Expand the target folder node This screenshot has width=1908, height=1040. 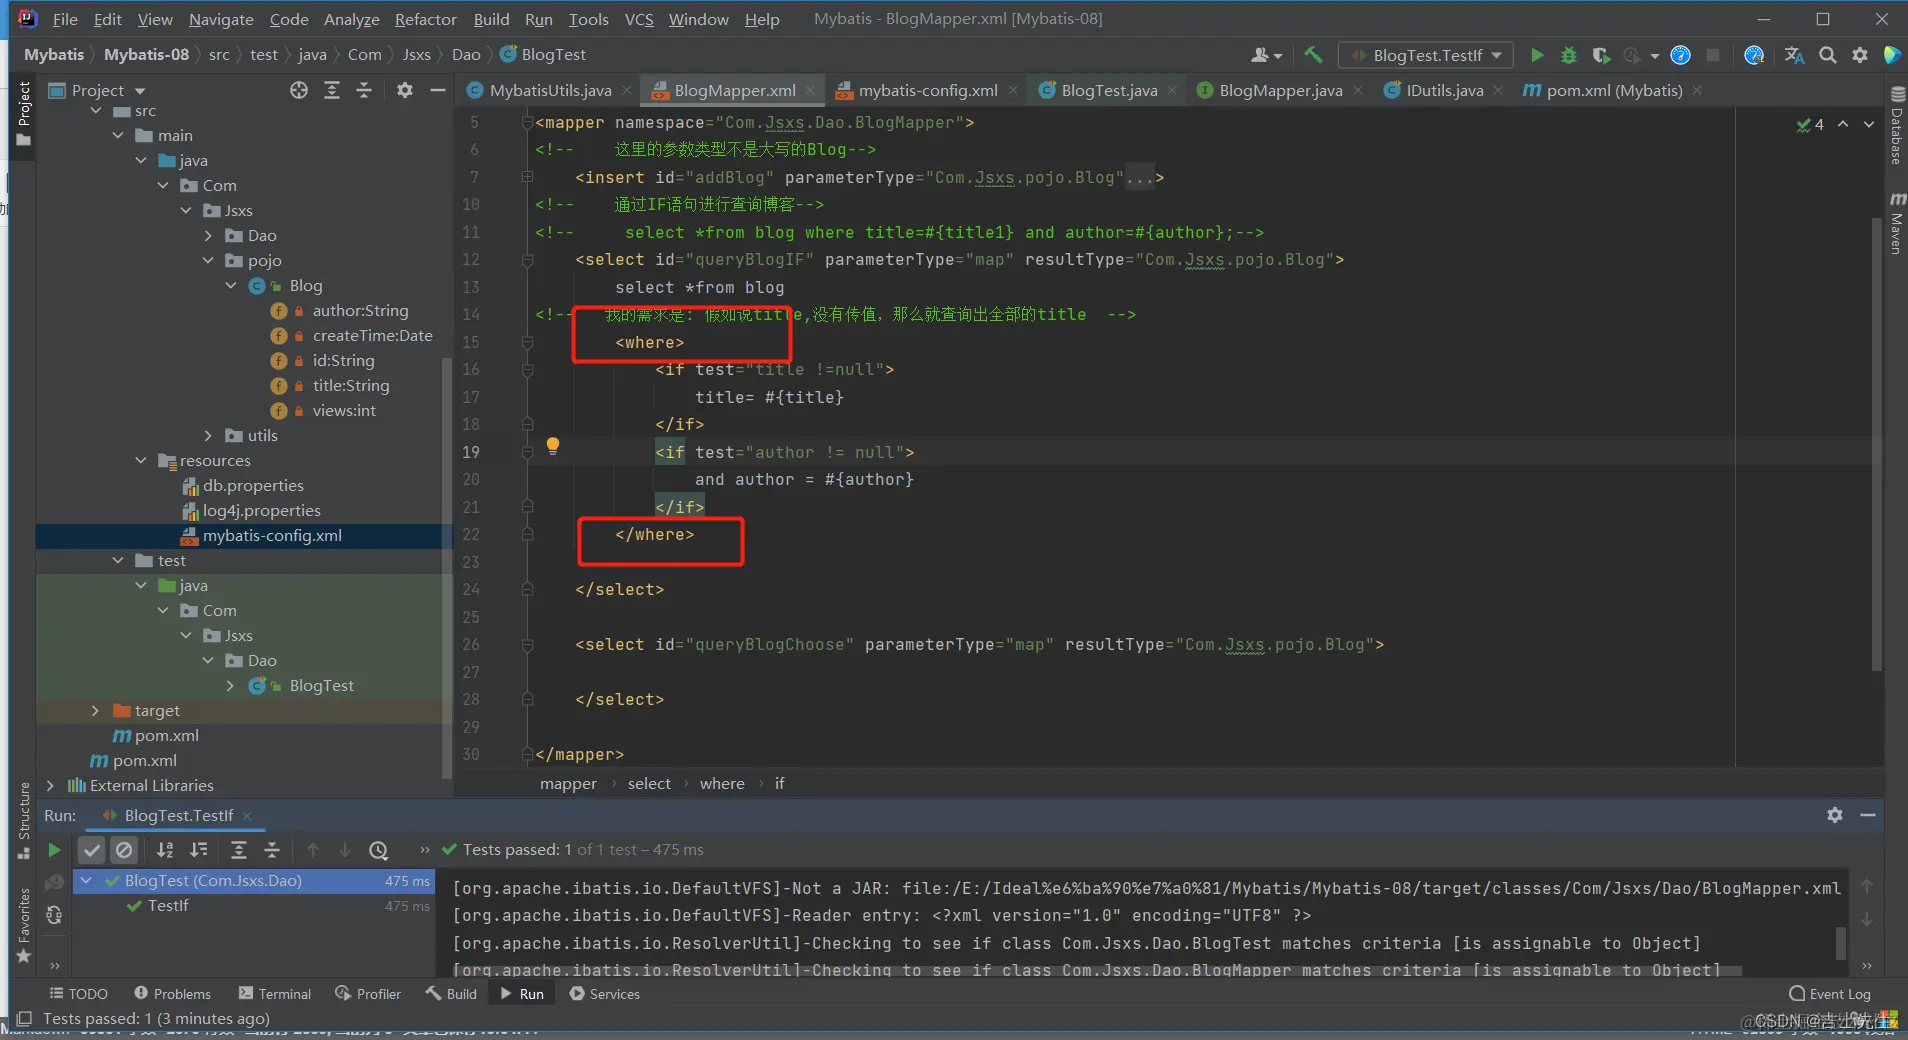[95, 710]
